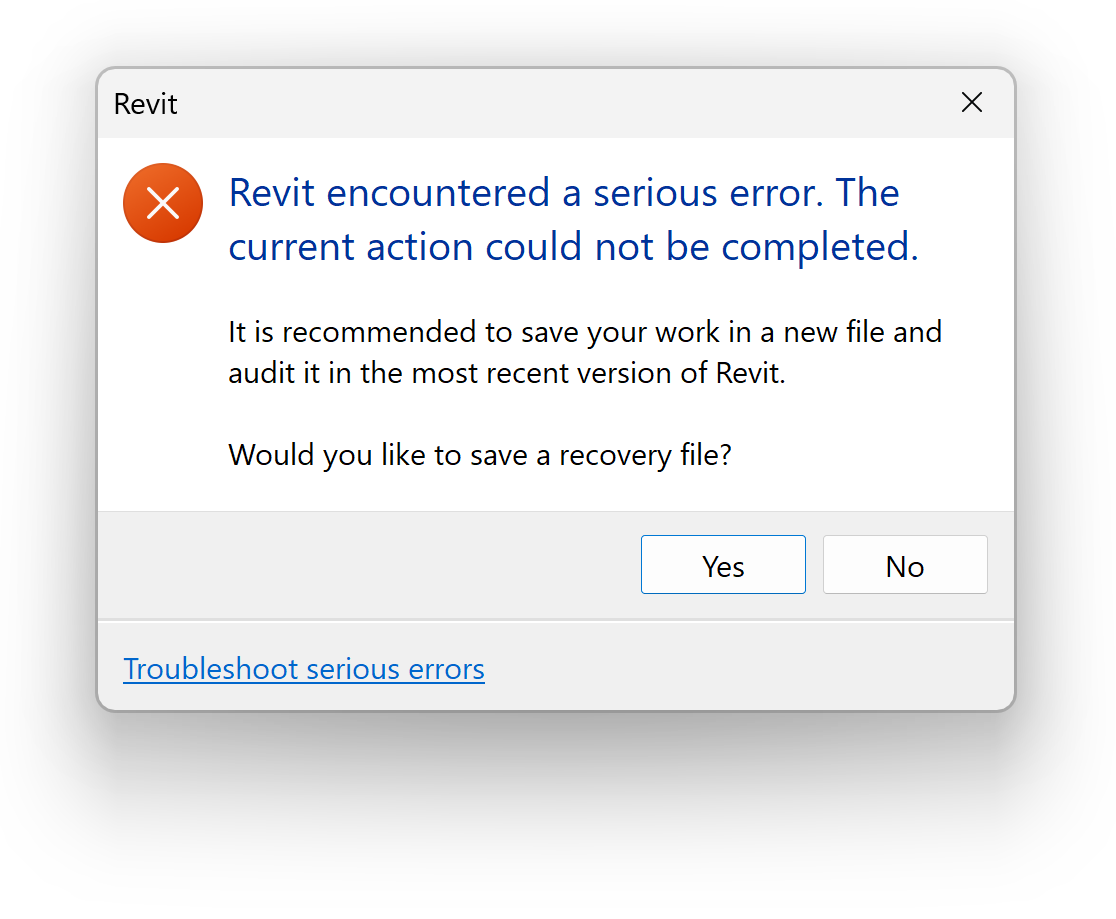This screenshot has height=919, width=1116.
Task: Click the empty area left of Yes
Action: pos(370,566)
